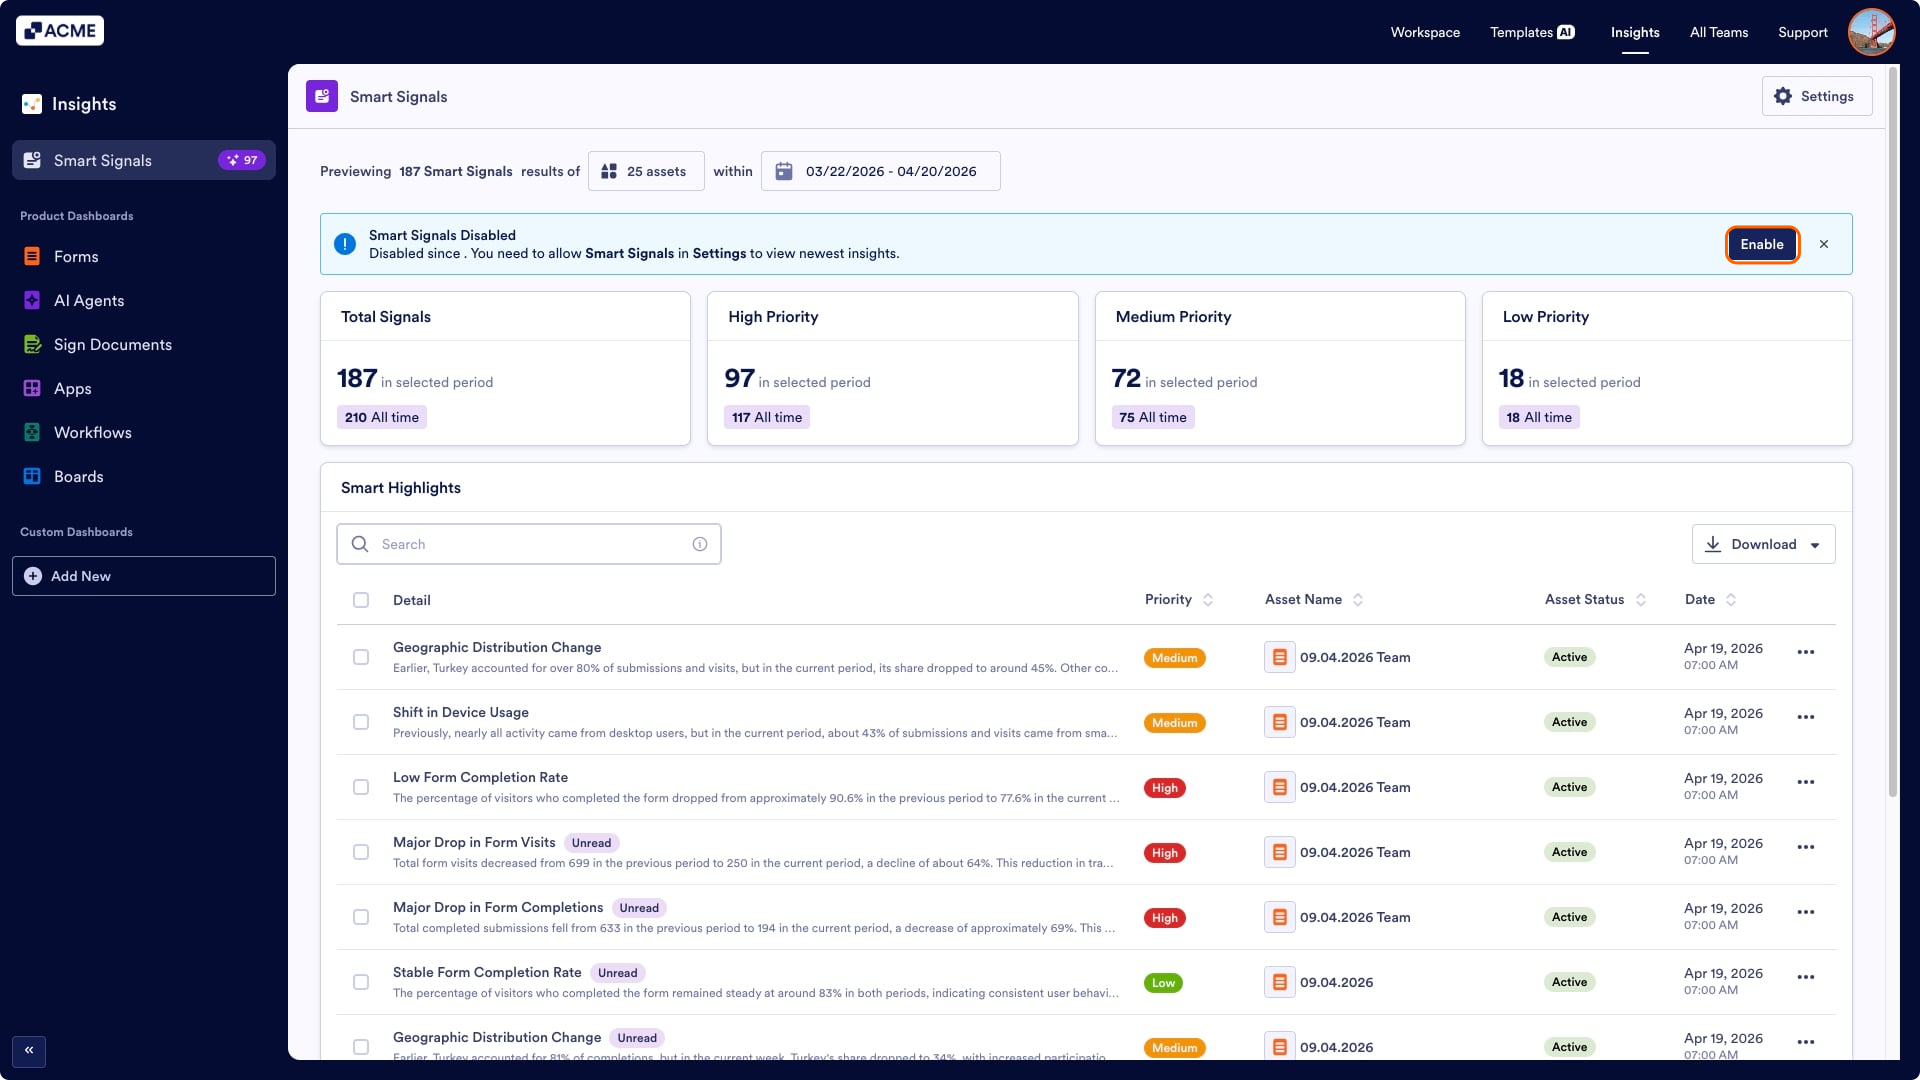Open the All Teams menu item
The height and width of the screenshot is (1080, 1920).
pyautogui.click(x=1719, y=33)
